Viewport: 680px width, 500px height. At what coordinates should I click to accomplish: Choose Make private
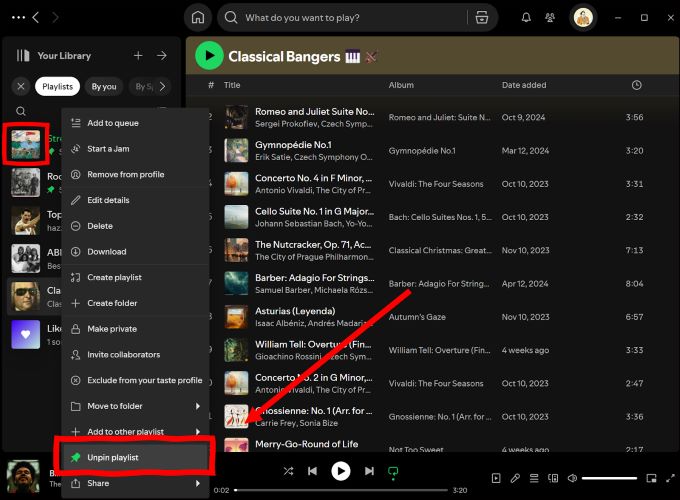click(x=136, y=329)
